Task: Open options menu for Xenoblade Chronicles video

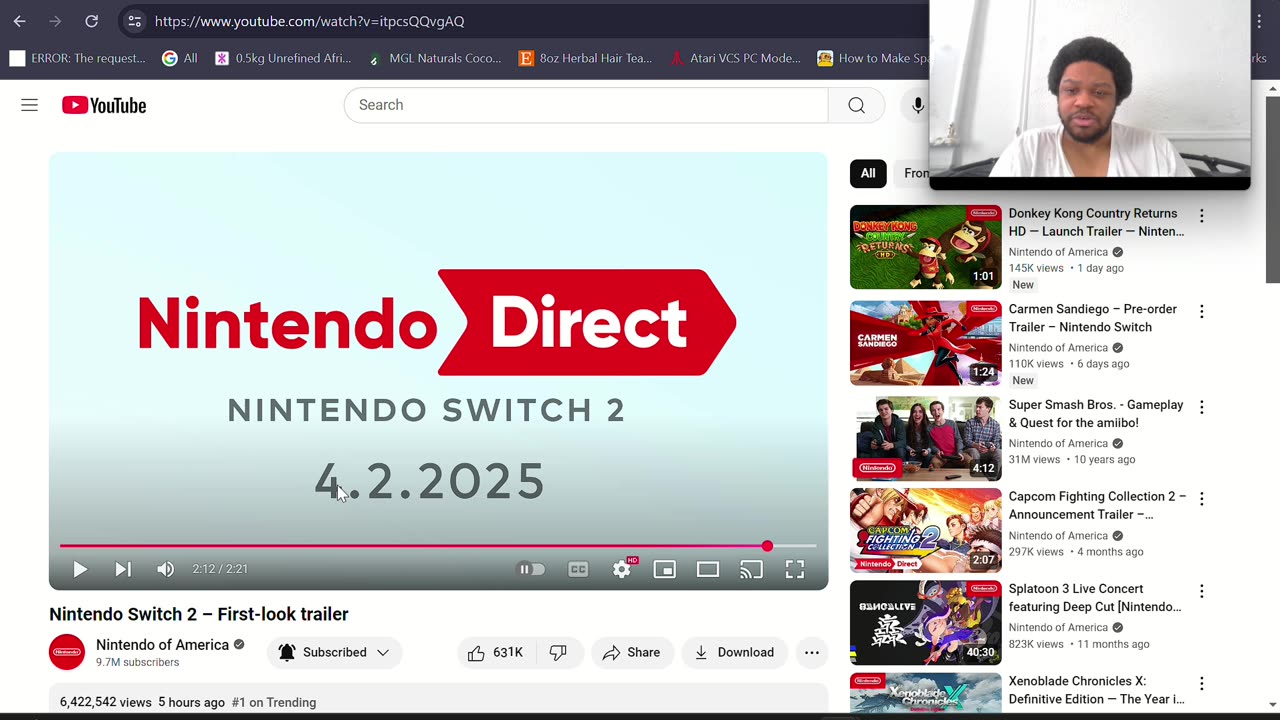Action: (1201, 684)
